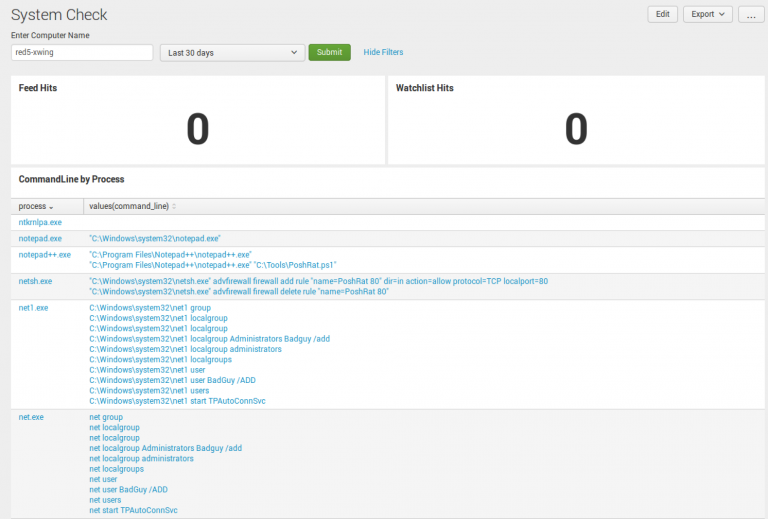Viewport: 768px width, 519px height.
Task: Expand the Last 30 days time picker
Action: click(232, 52)
